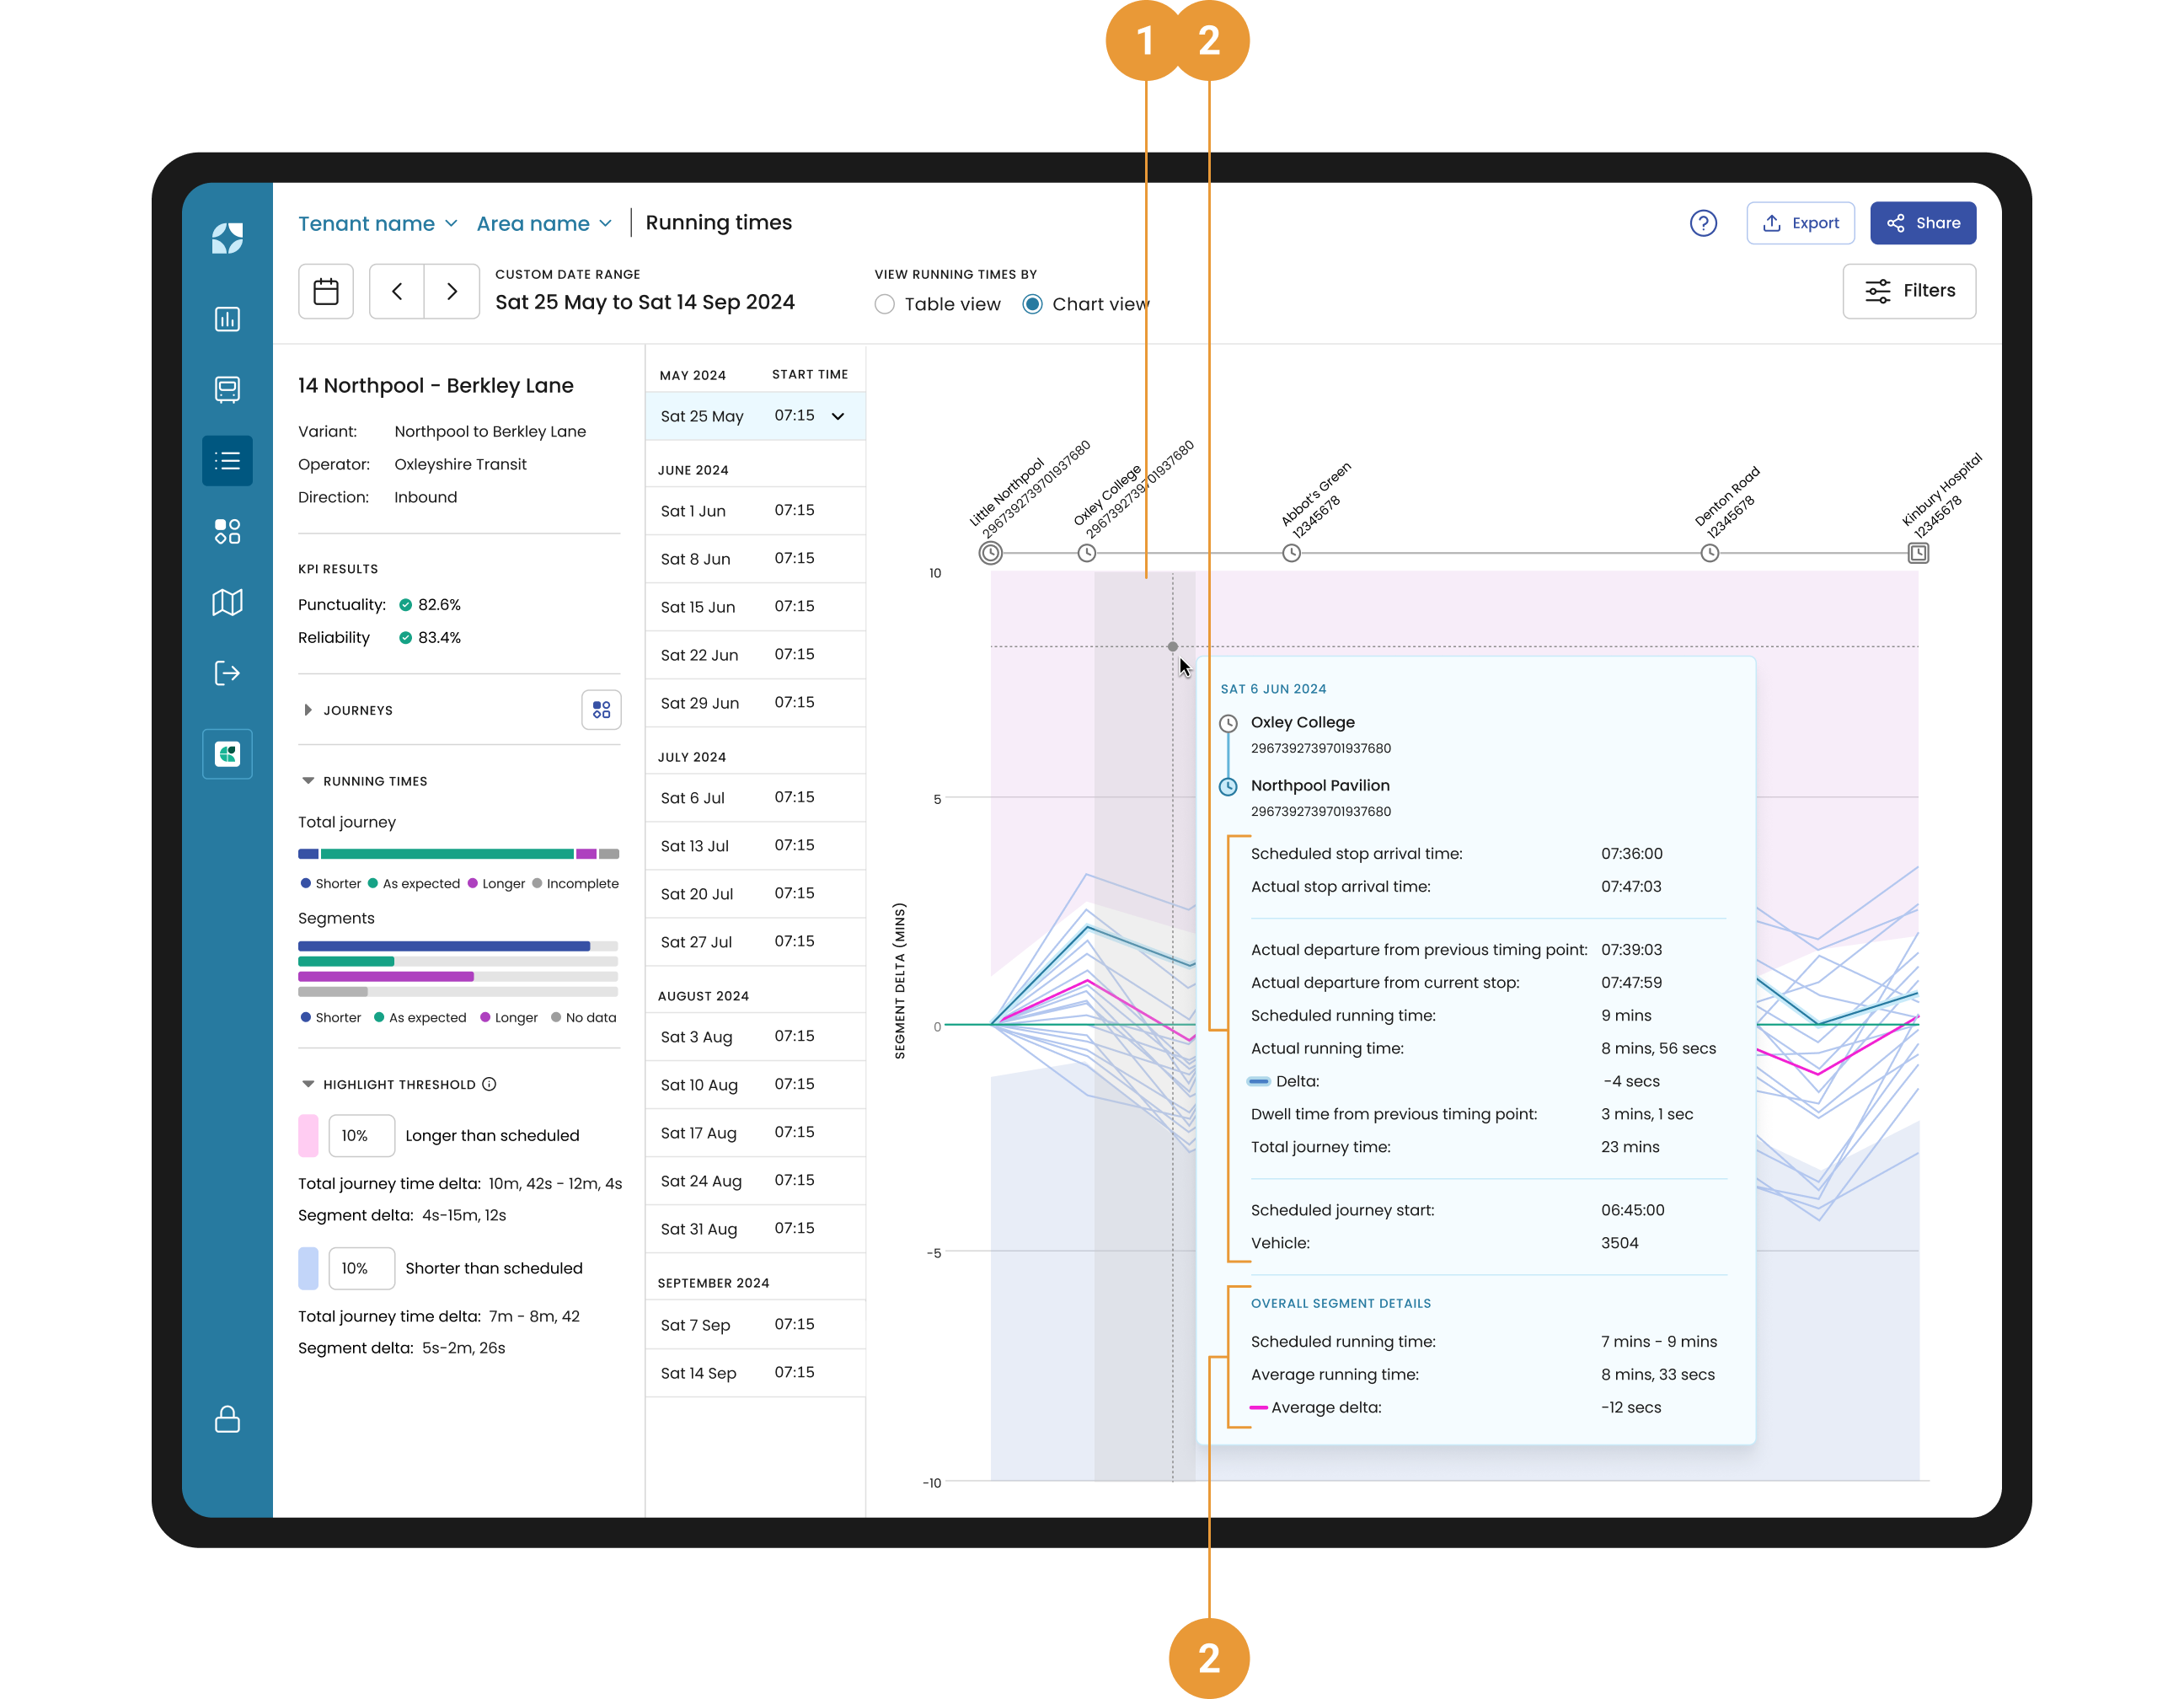
Task: Click the lock icon in the sidebar
Action: [x=227, y=1419]
